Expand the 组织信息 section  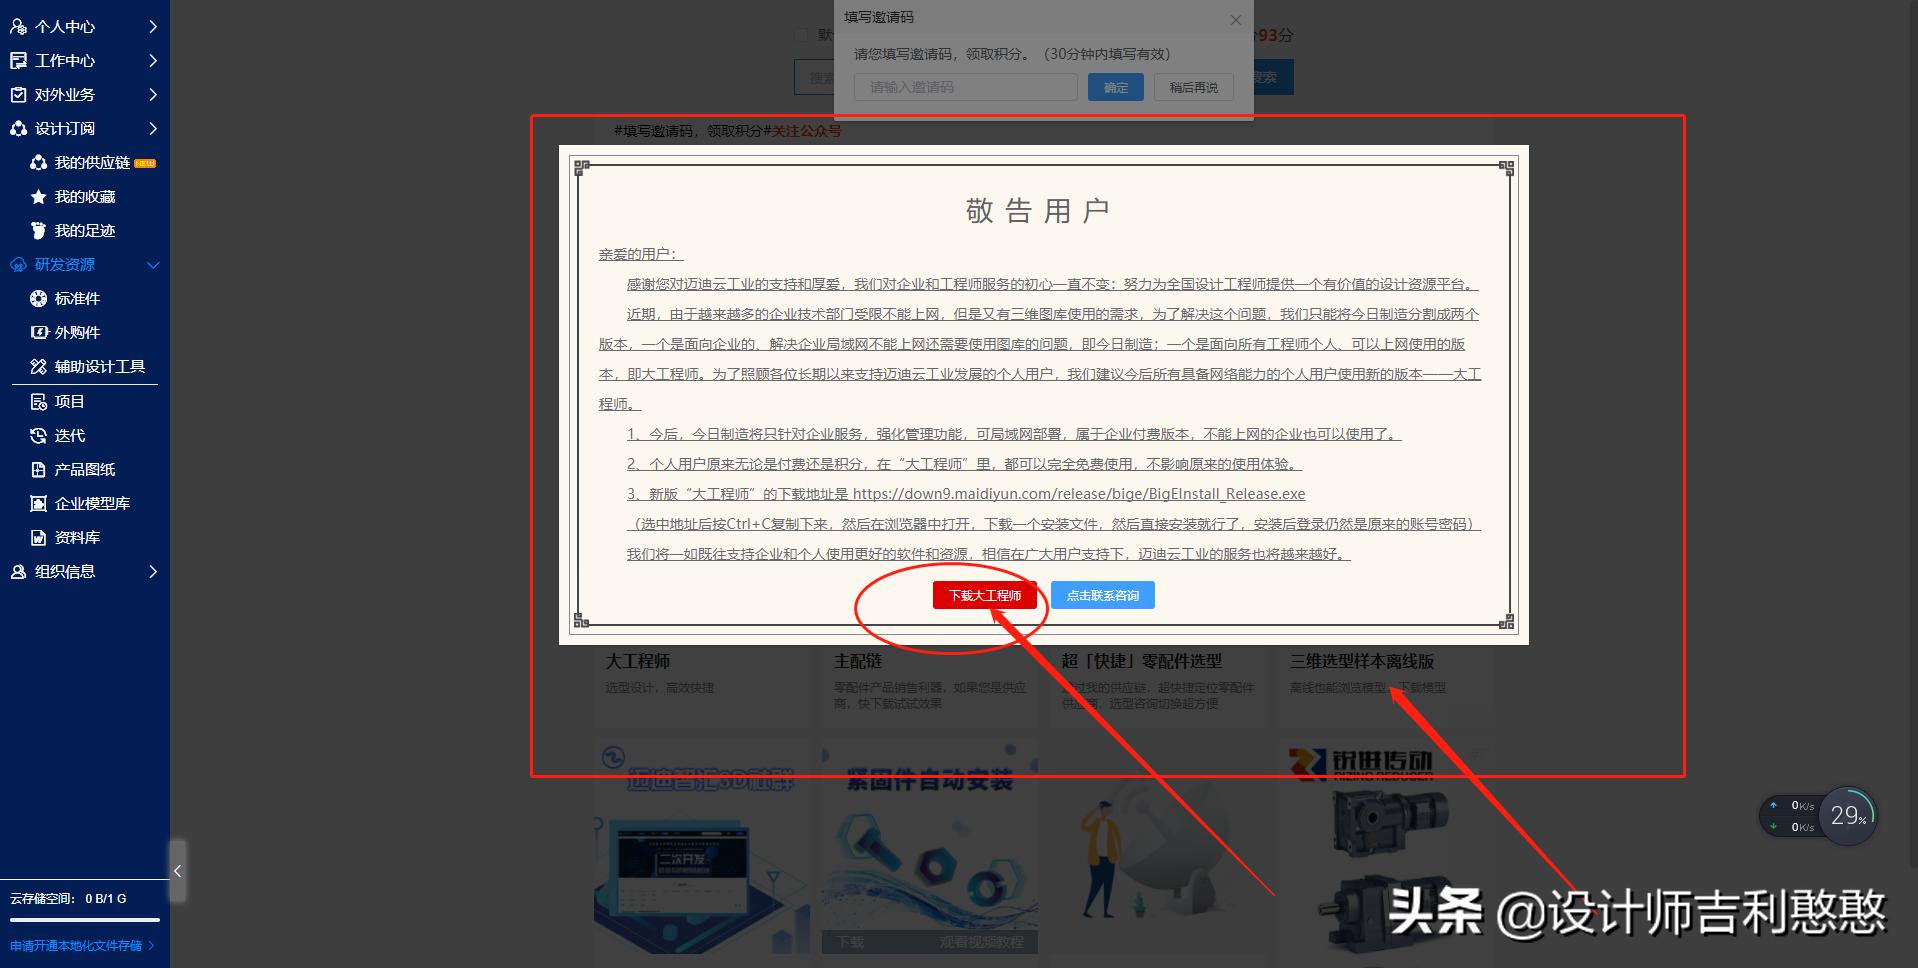click(153, 571)
